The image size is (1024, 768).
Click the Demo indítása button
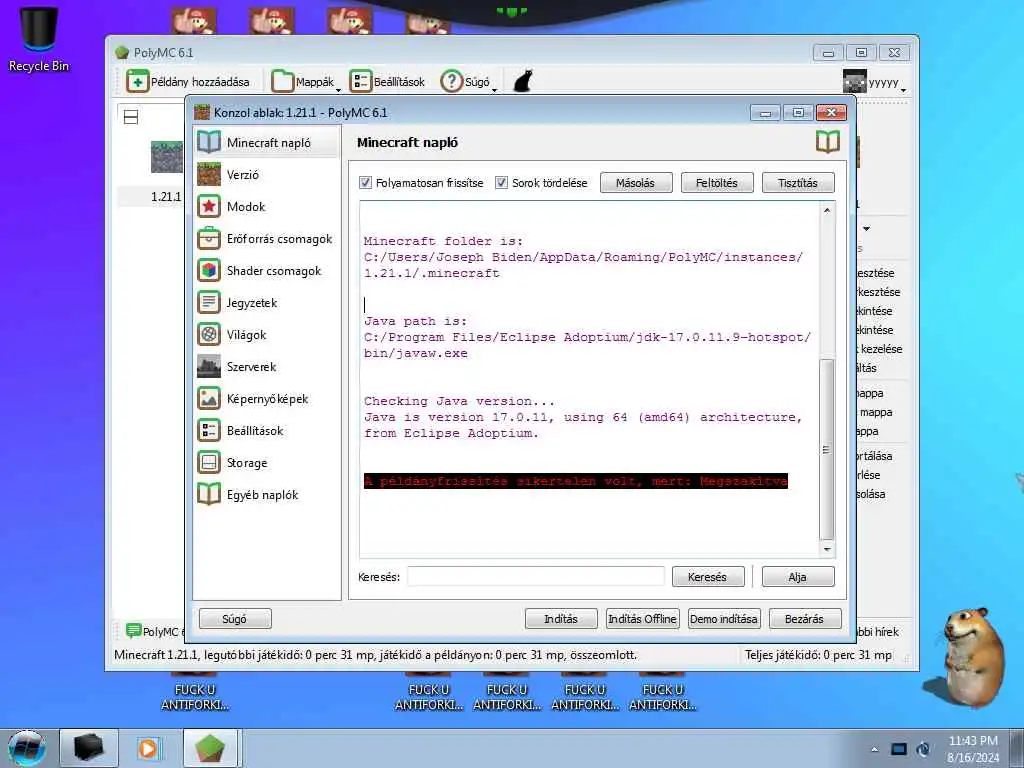click(724, 618)
